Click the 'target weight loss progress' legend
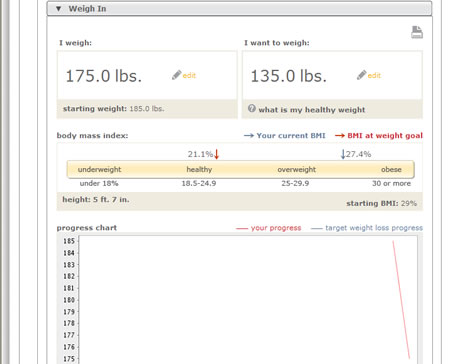This screenshot has width=450, height=364. (x=374, y=228)
